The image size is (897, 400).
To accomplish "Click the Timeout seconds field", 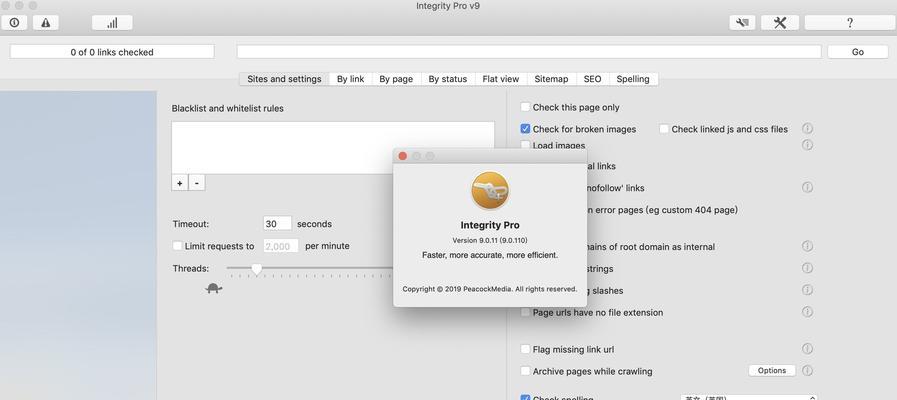I will [x=277, y=224].
